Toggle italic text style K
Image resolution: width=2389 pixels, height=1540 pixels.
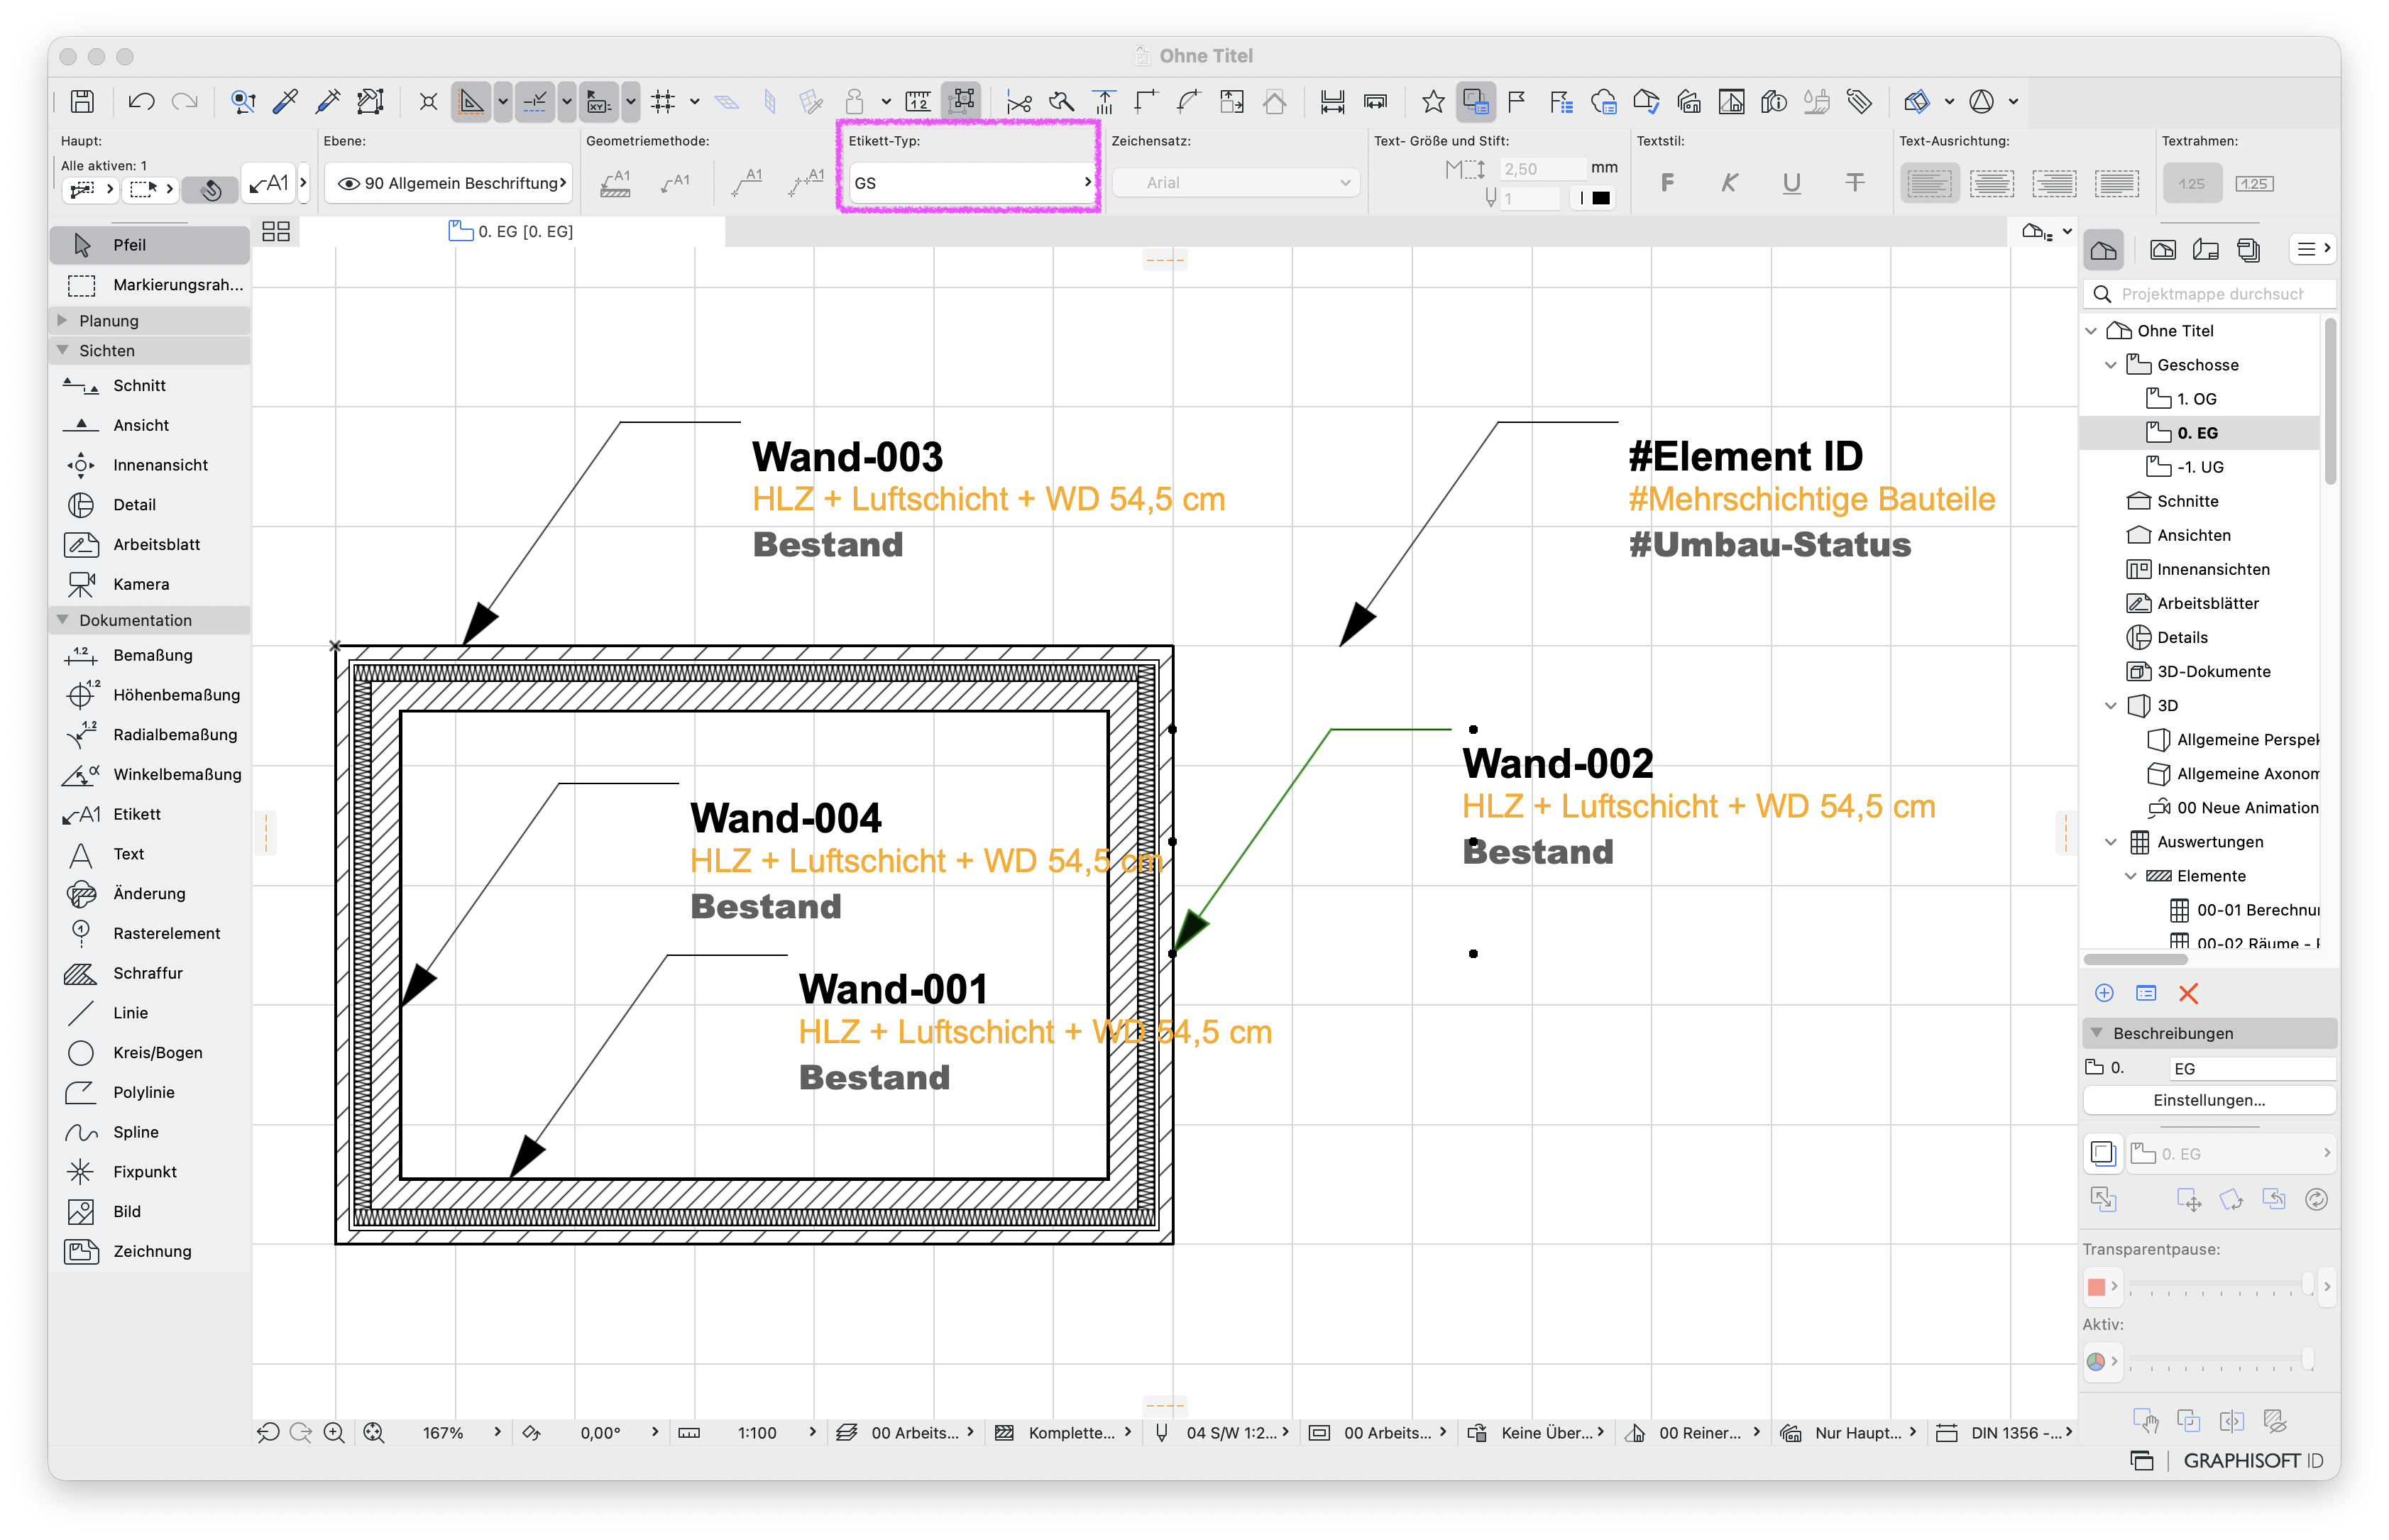coord(1729,183)
